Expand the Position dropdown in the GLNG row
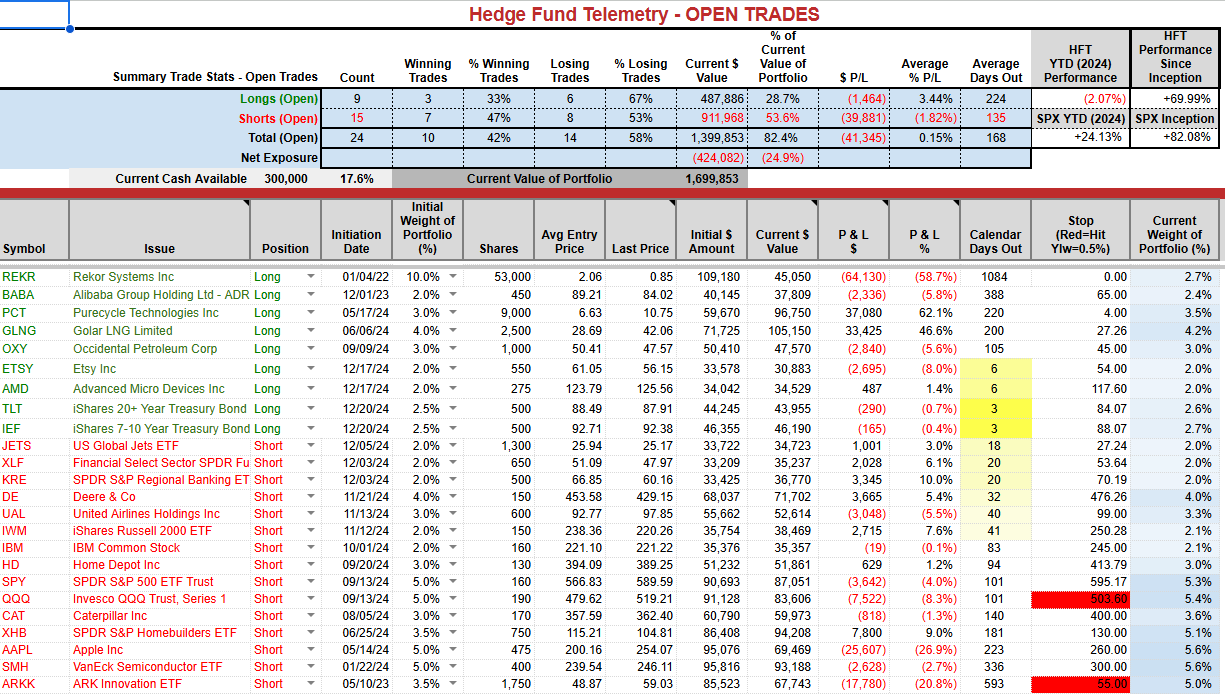The width and height of the screenshot is (1225, 697). click(310, 331)
